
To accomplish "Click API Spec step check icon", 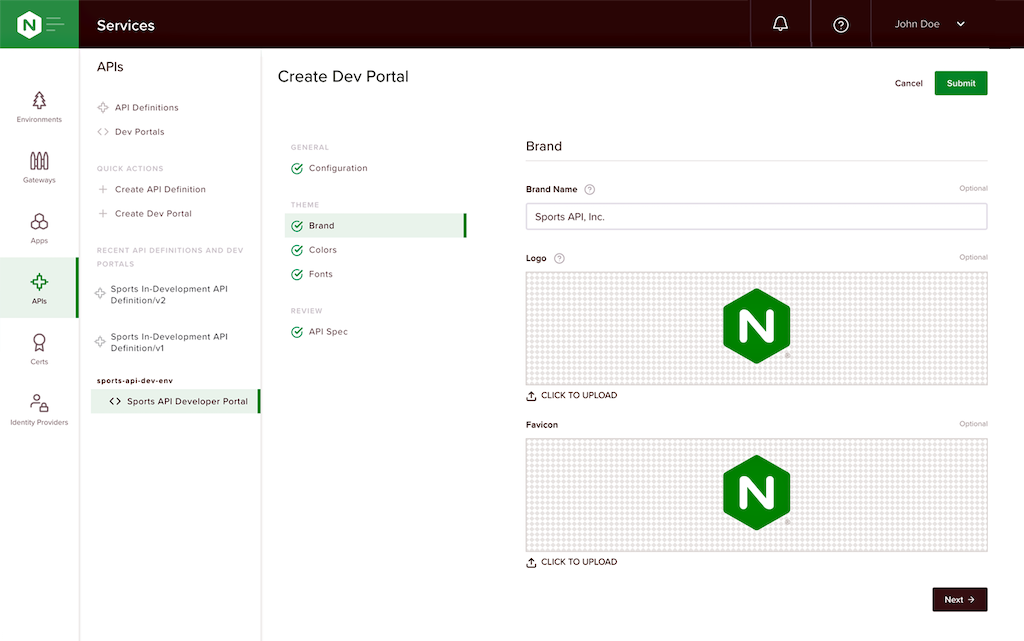I will coord(297,332).
